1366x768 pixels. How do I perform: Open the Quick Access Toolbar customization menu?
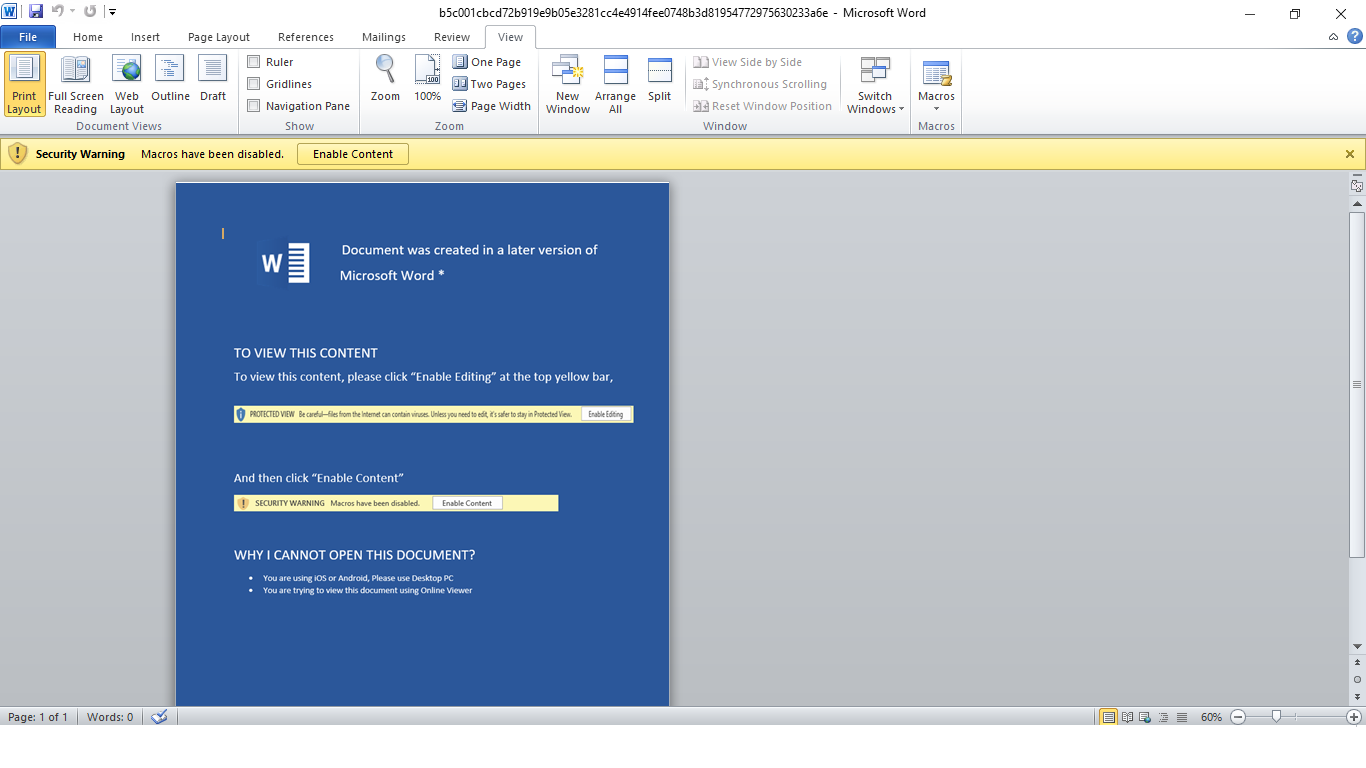111,12
